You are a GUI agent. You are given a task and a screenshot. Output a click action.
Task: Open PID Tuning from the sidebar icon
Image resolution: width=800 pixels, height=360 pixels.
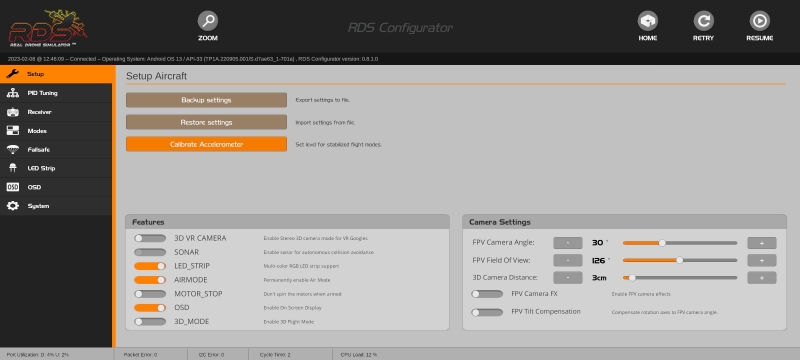pos(13,93)
